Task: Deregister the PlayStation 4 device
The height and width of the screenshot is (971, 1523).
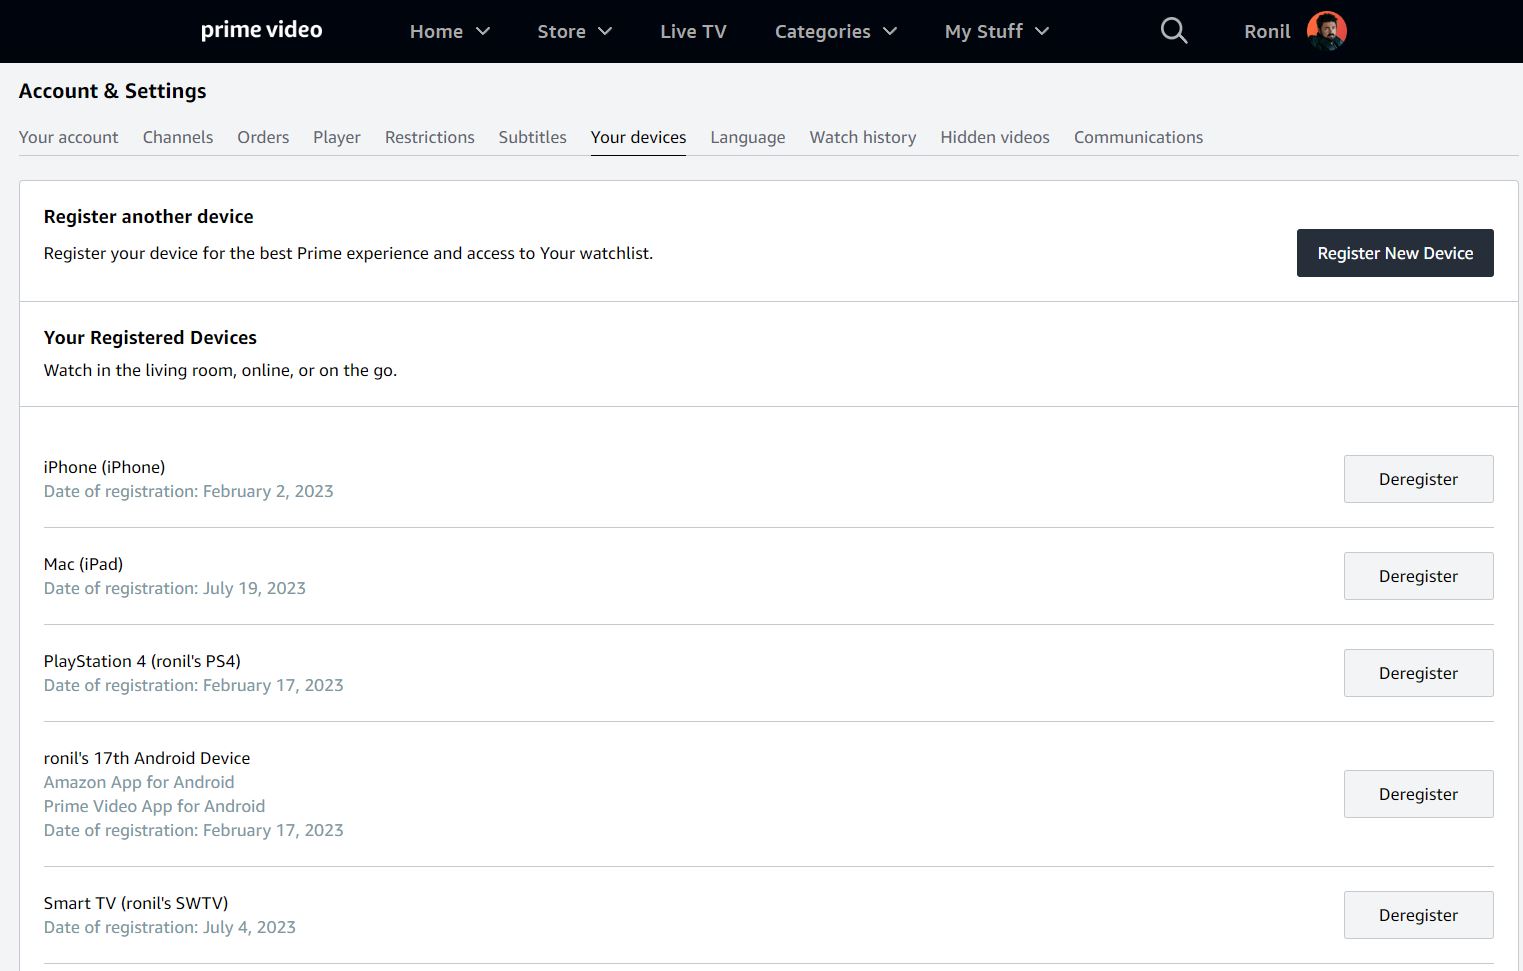Action: coord(1417,673)
